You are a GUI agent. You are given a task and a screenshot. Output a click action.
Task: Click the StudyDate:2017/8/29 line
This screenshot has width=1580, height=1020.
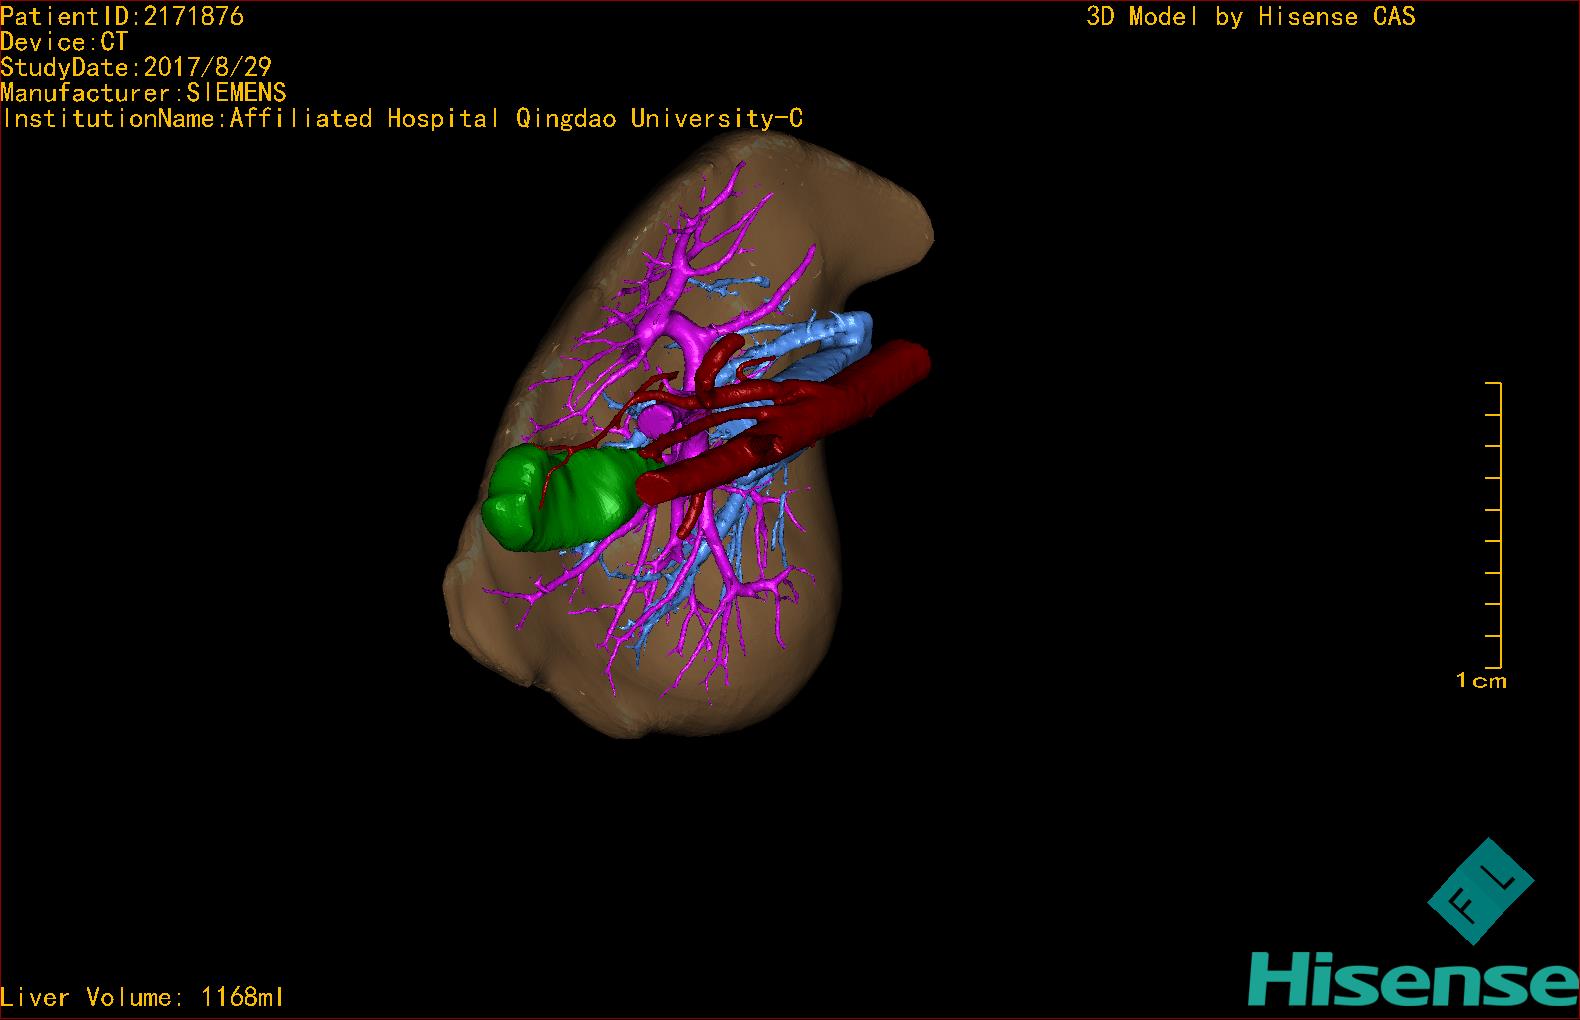136,68
